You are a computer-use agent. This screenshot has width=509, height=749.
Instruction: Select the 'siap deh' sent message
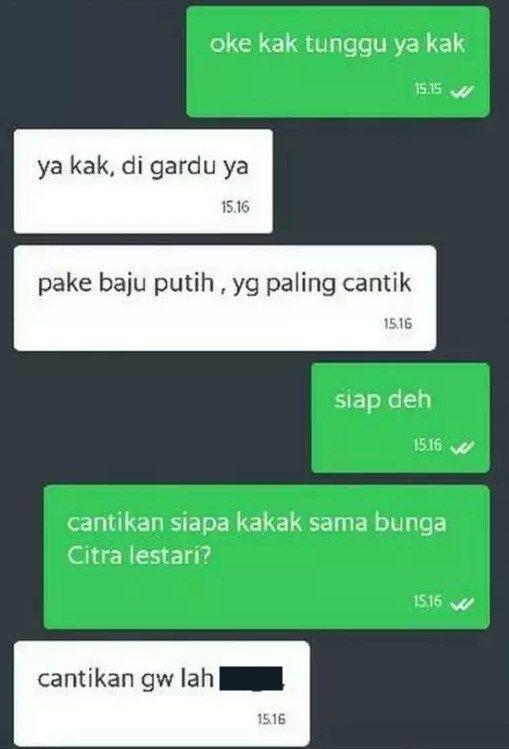tap(401, 417)
